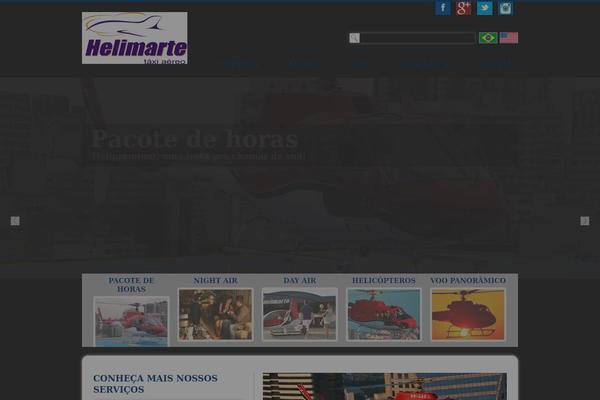
Task: Click the Voo Panorâmico sunset thumbnail
Action: coord(468,314)
